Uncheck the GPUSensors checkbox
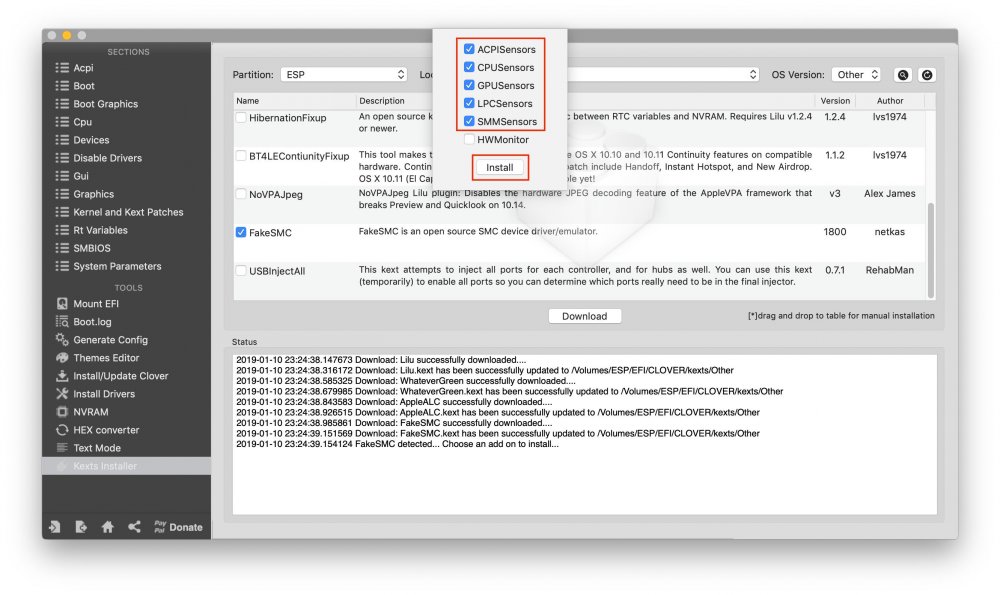1000x595 pixels. tap(469, 85)
